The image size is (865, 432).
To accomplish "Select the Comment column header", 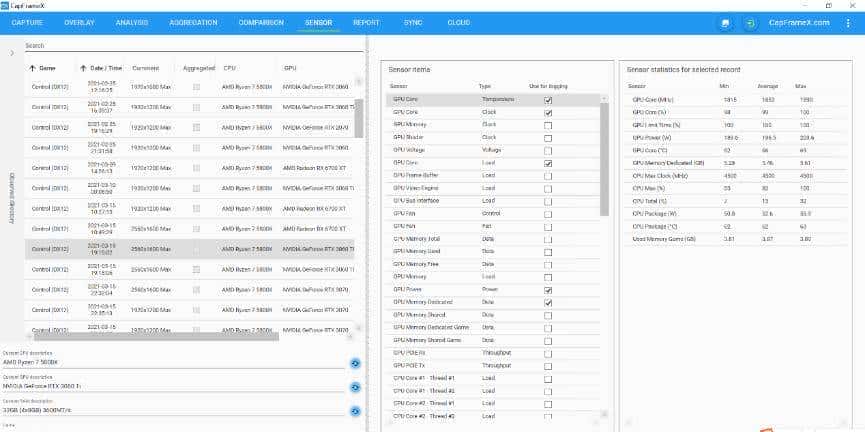I will (x=146, y=68).
